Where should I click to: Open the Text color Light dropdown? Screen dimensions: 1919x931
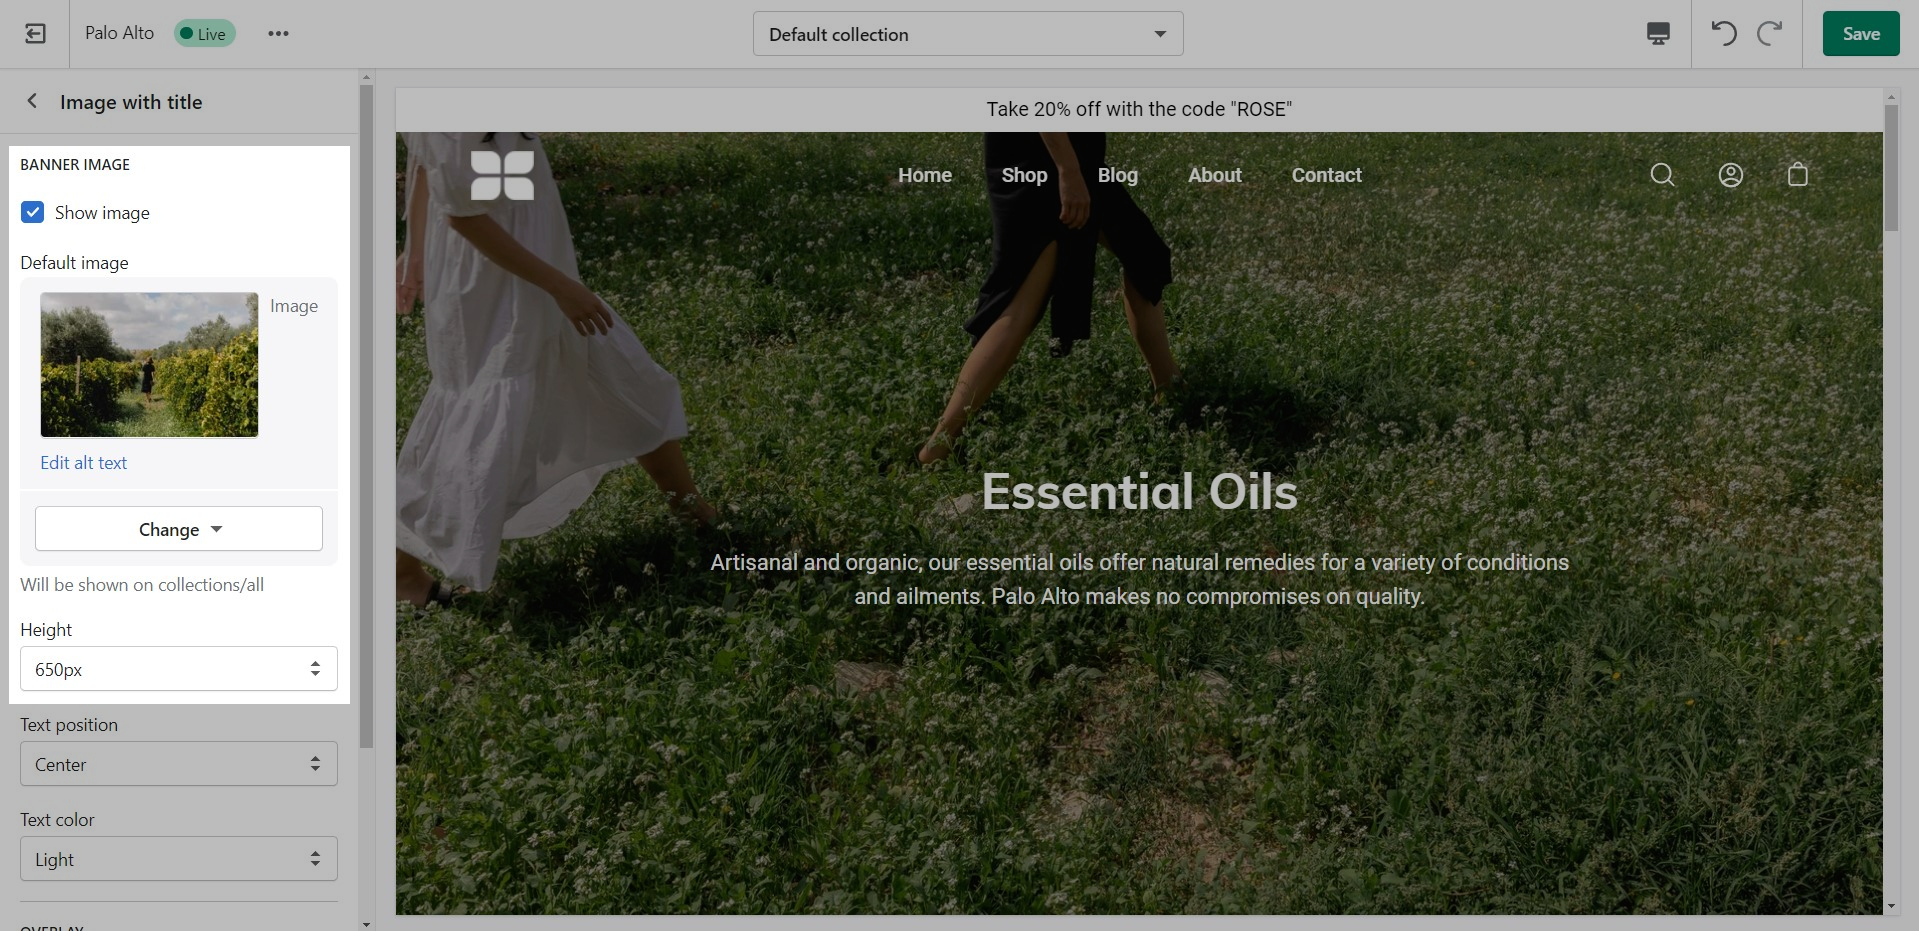179,859
